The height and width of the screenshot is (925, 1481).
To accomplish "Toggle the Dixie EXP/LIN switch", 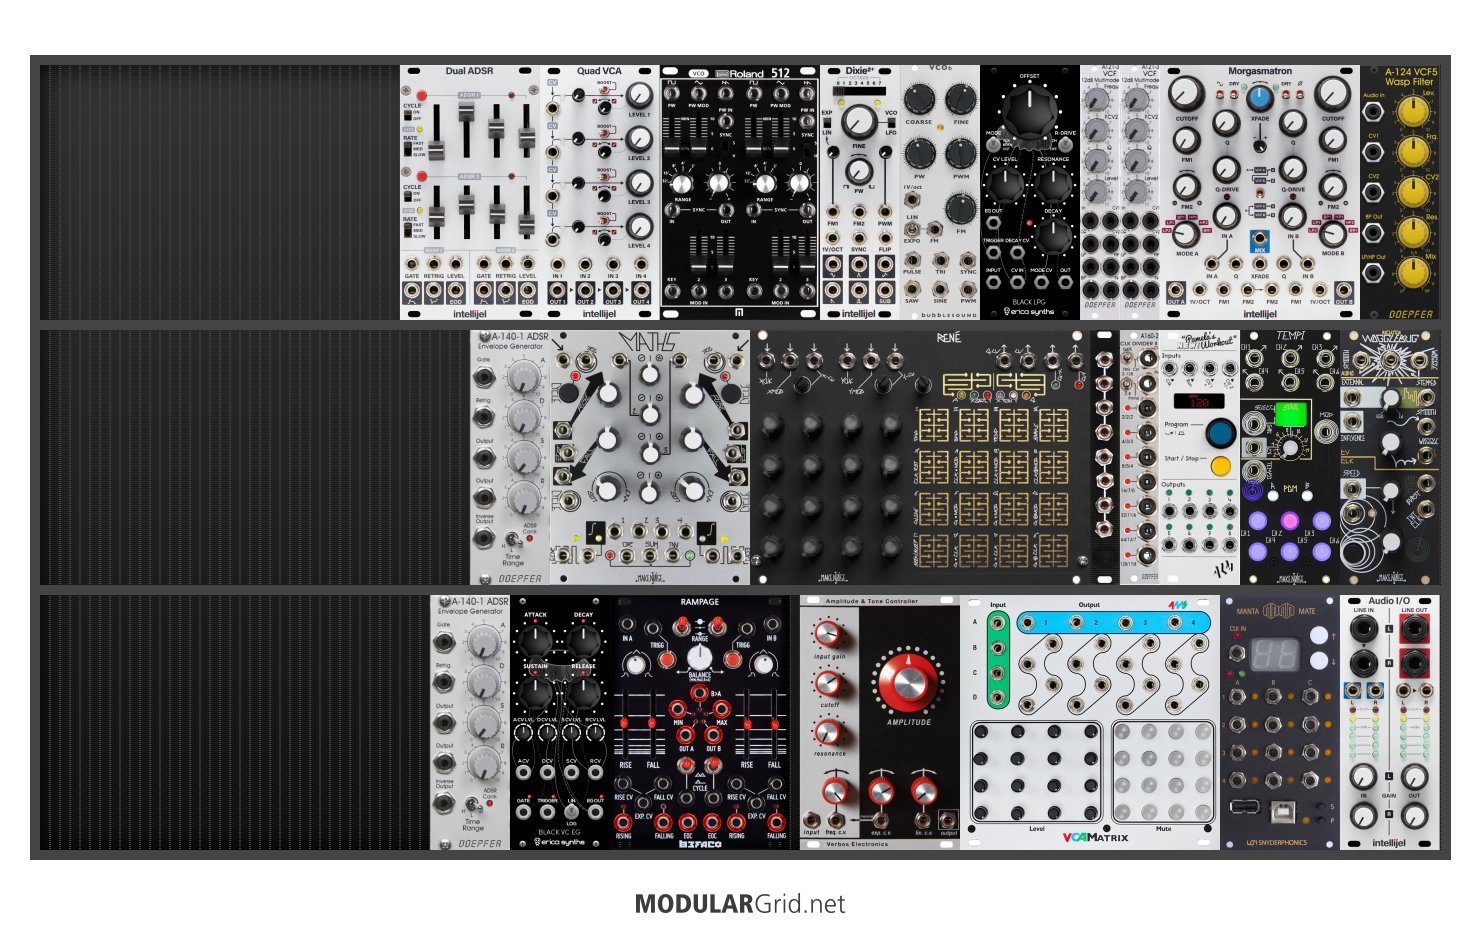I will coord(828,123).
